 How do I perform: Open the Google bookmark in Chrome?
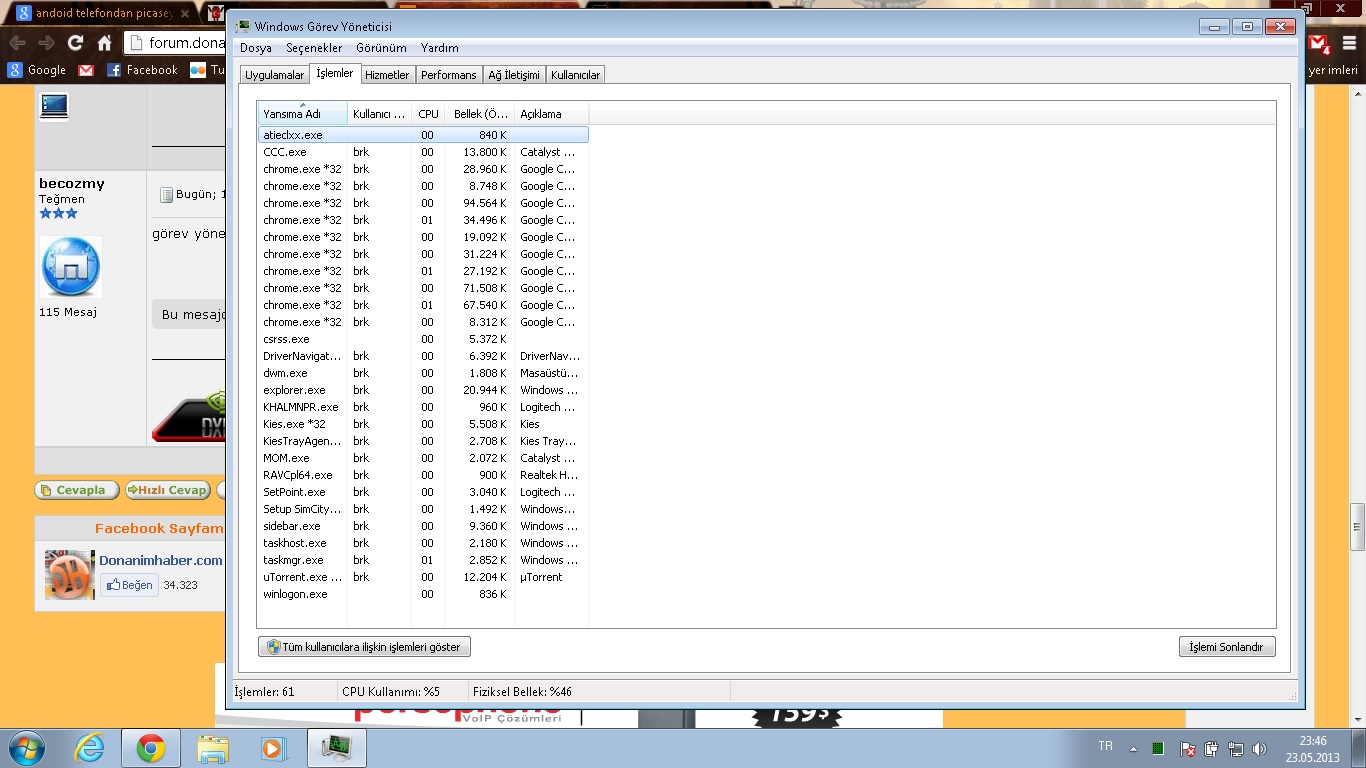[x=37, y=70]
